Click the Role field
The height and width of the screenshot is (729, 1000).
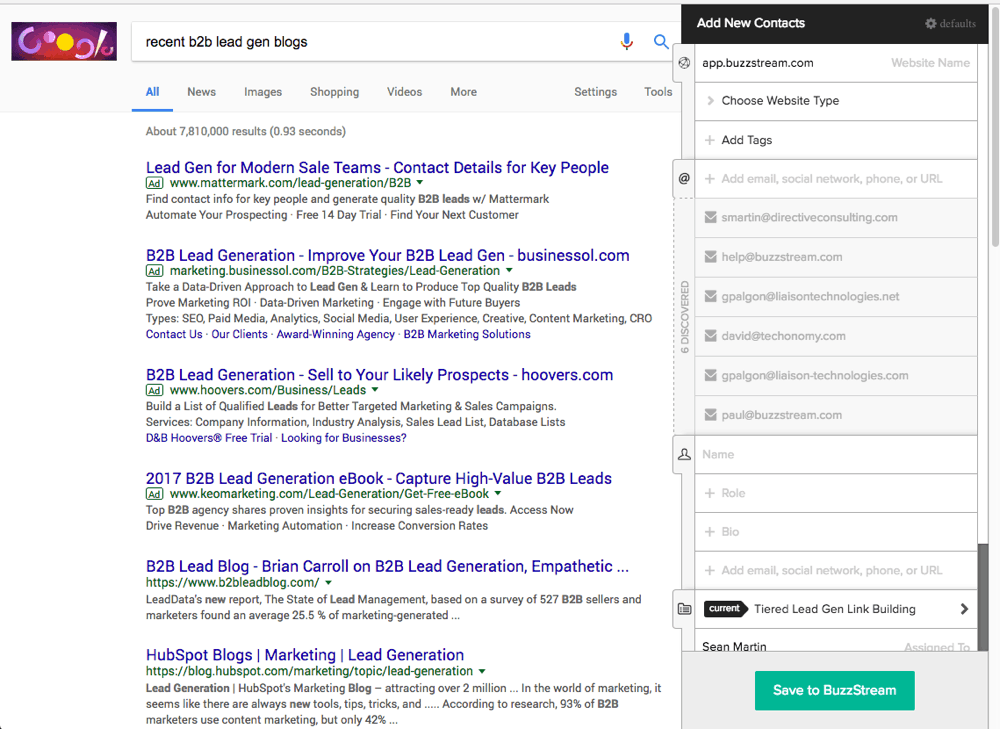tap(835, 493)
